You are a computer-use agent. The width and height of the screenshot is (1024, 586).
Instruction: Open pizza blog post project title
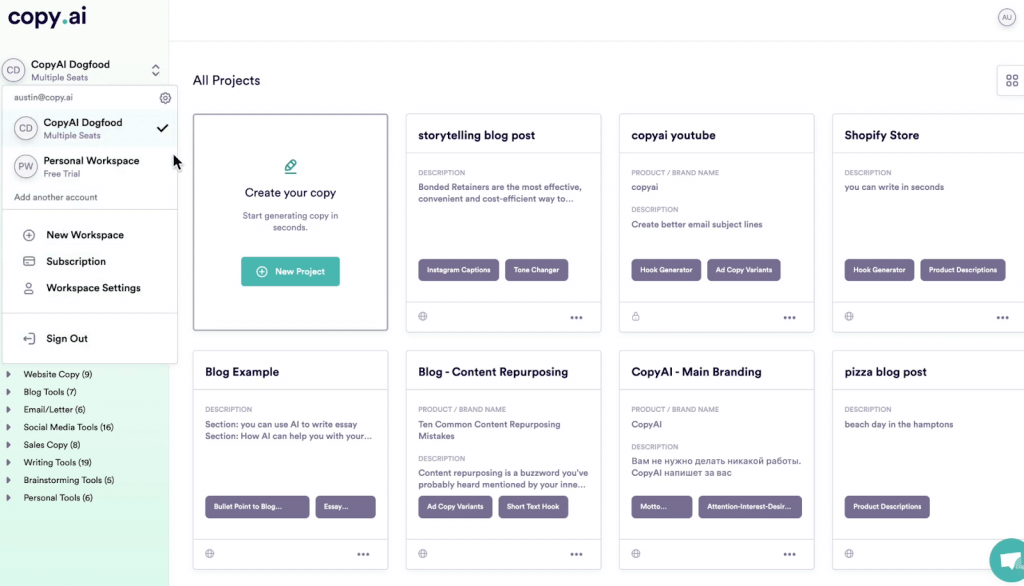tap(886, 372)
